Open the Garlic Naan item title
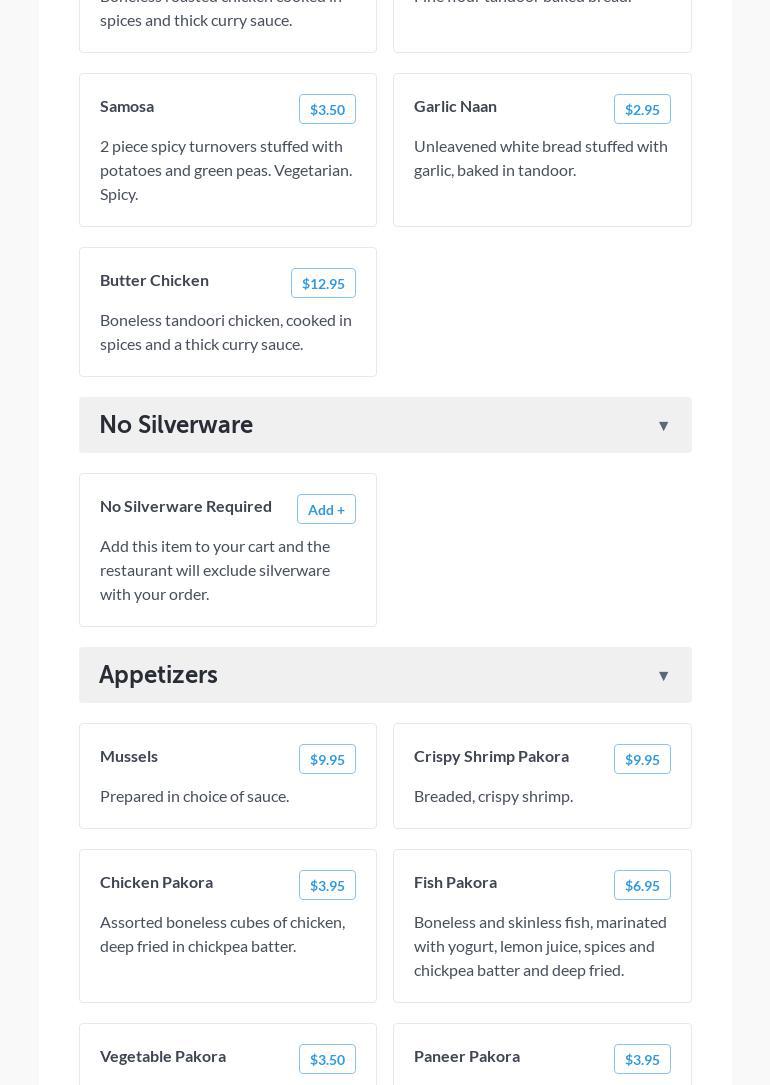This screenshot has height=1085, width=770. click(455, 107)
